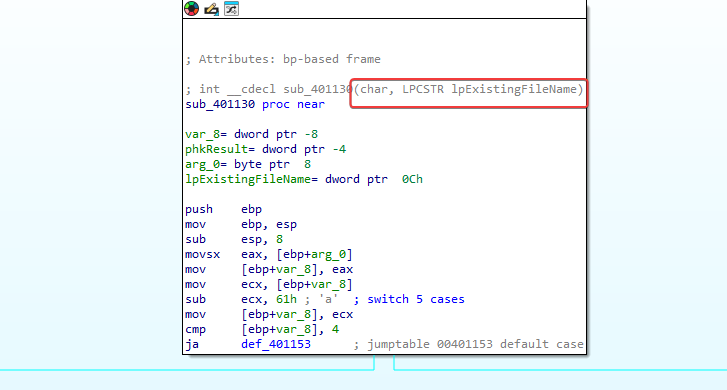
Task: Select the Attributes bp-based frame comment
Action: pos(283,59)
